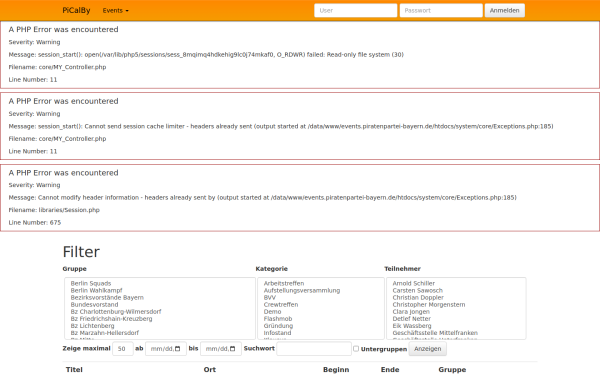Open calendar picker icon for bis date
600x375 pixels.
point(233,349)
